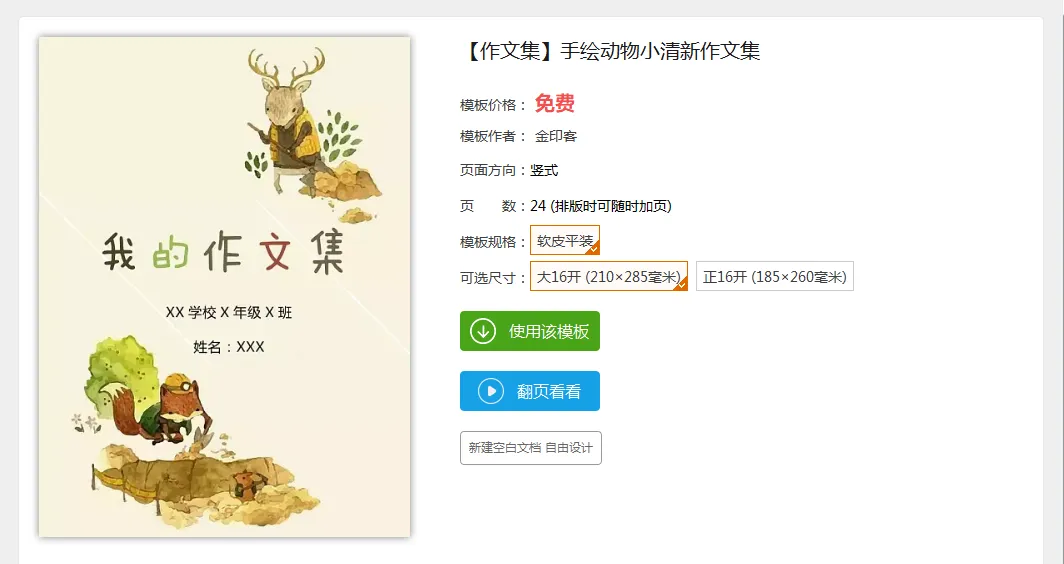Click the 我的作文集 heading on the cover
Image resolution: width=1064 pixels, height=564 pixels.
224,252
